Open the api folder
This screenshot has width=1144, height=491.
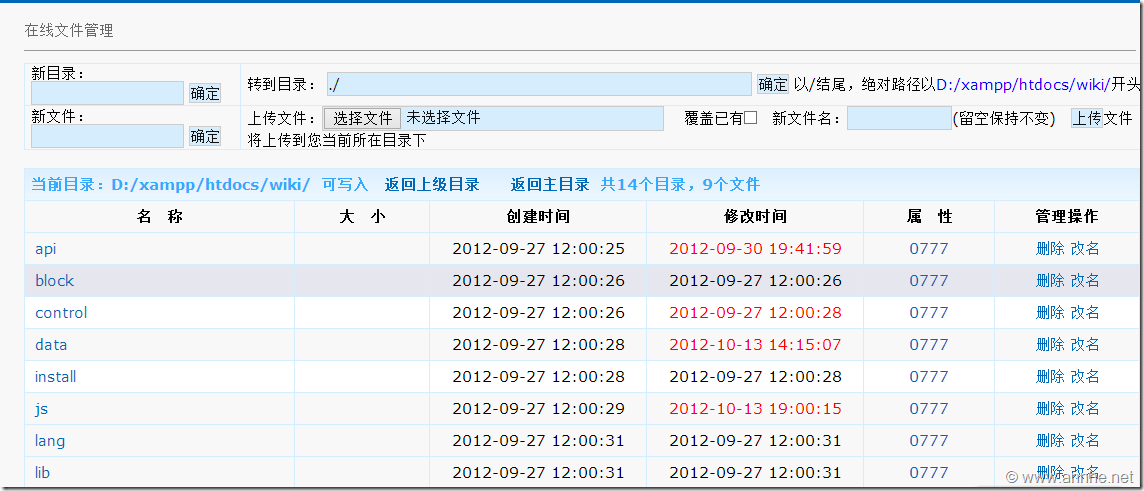[x=46, y=249]
